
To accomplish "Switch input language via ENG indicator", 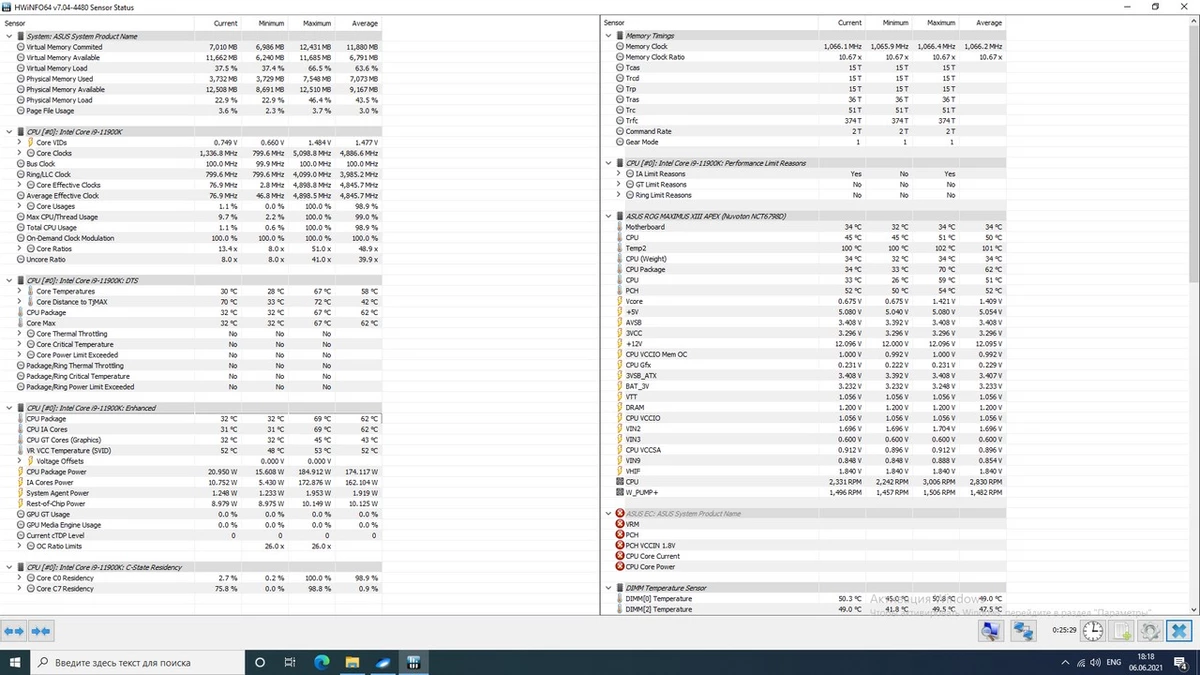I will 1112,662.
